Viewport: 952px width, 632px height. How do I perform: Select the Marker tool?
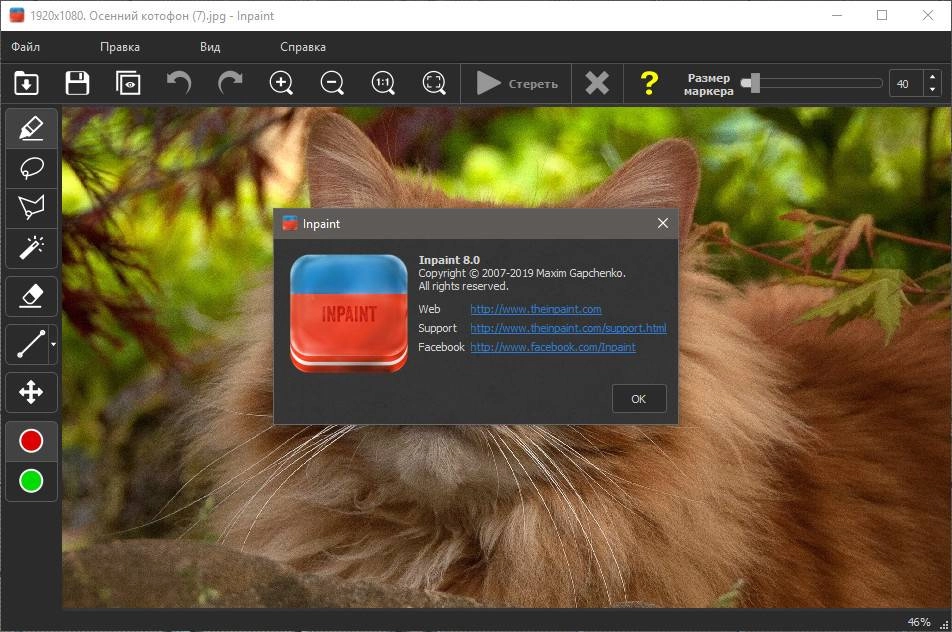pyautogui.click(x=32, y=128)
